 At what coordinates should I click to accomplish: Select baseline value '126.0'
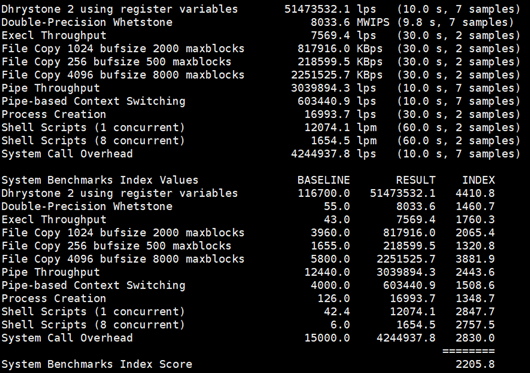(x=334, y=299)
